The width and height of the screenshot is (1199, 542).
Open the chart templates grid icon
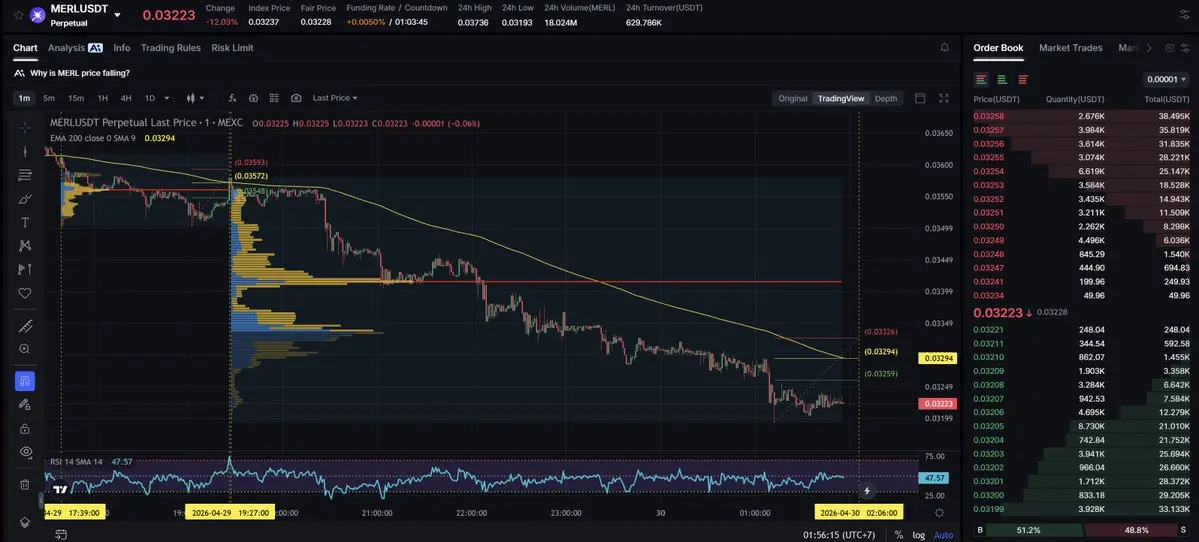(x=274, y=98)
